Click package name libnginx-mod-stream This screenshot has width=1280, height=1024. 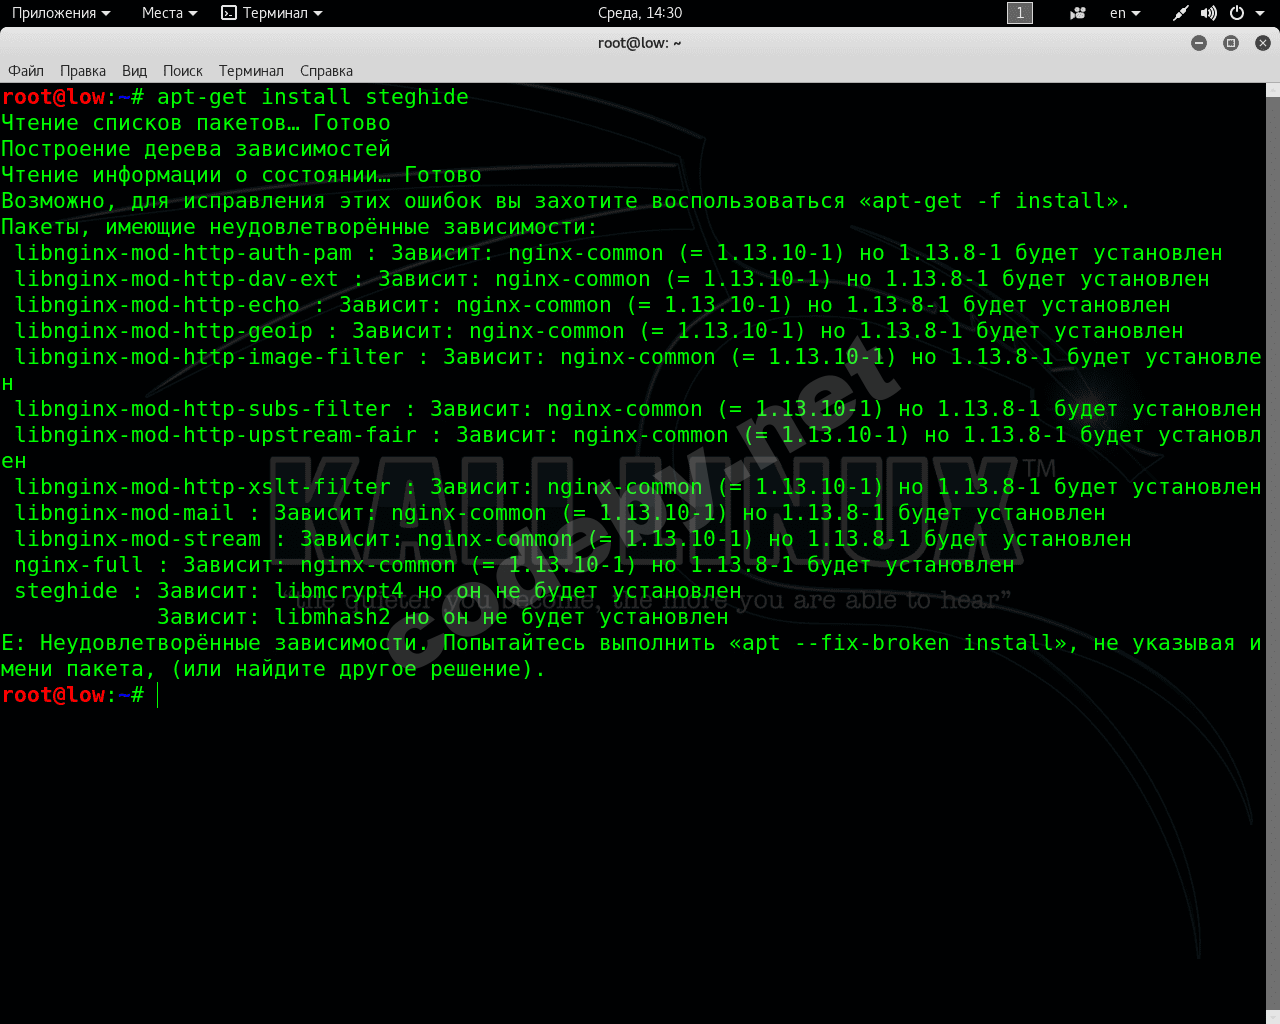137,539
